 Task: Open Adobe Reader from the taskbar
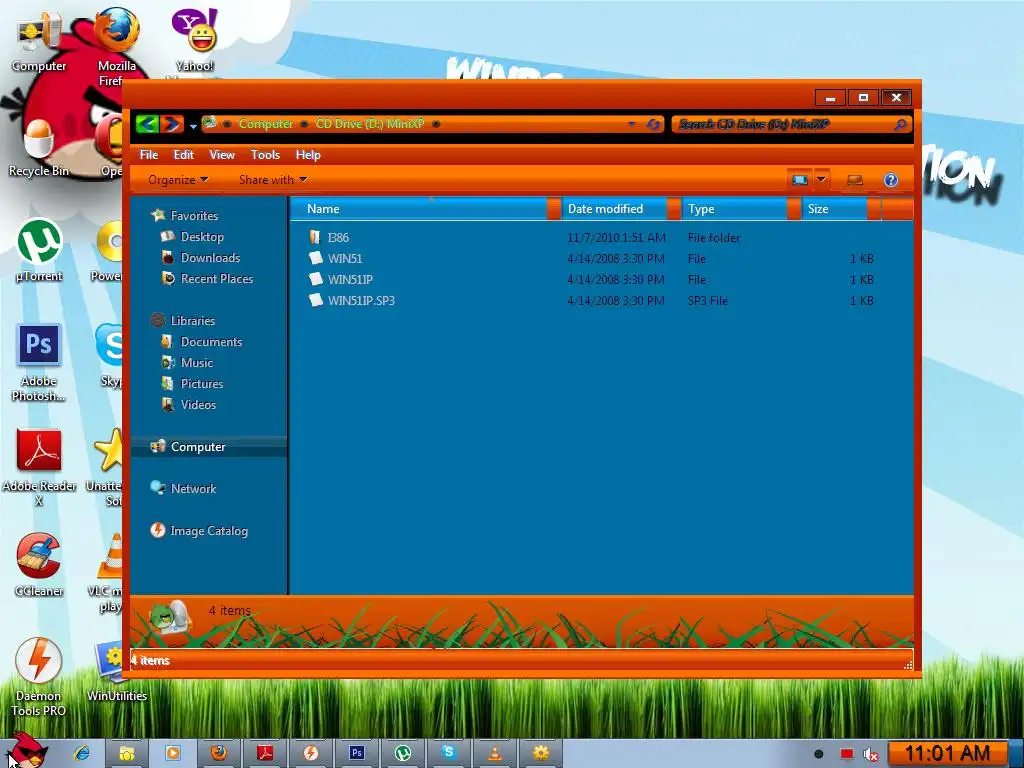coord(264,753)
